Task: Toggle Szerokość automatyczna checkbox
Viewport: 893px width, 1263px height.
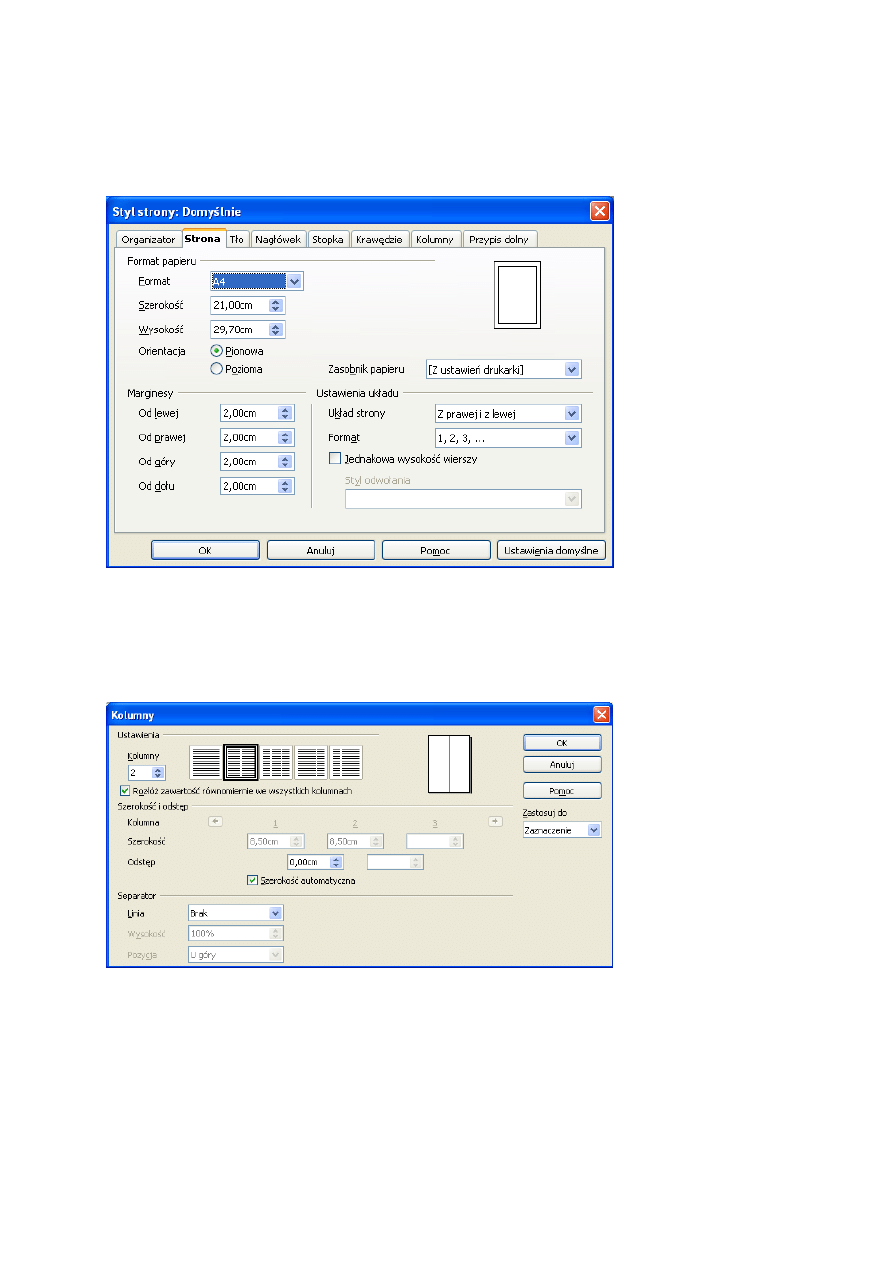Action: coord(253,881)
